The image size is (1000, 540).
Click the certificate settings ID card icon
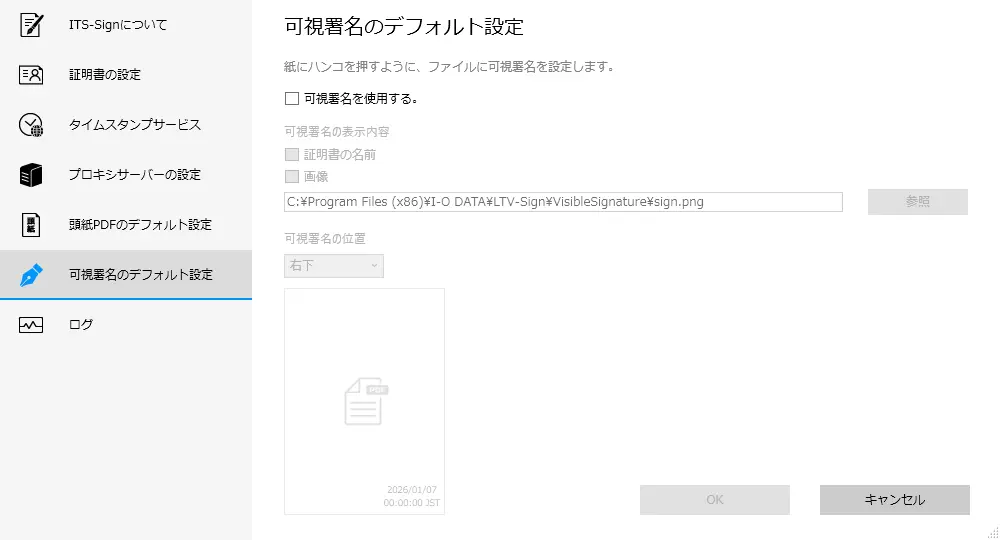pyautogui.click(x=31, y=75)
